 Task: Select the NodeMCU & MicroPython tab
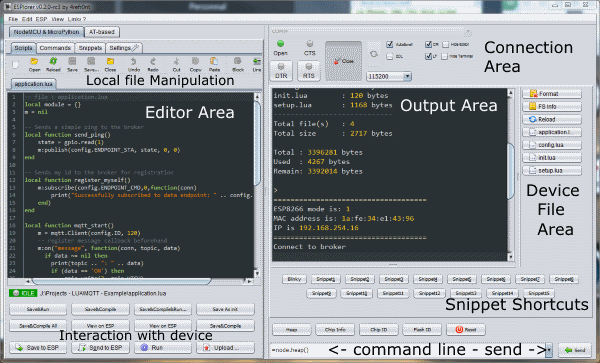[46, 32]
